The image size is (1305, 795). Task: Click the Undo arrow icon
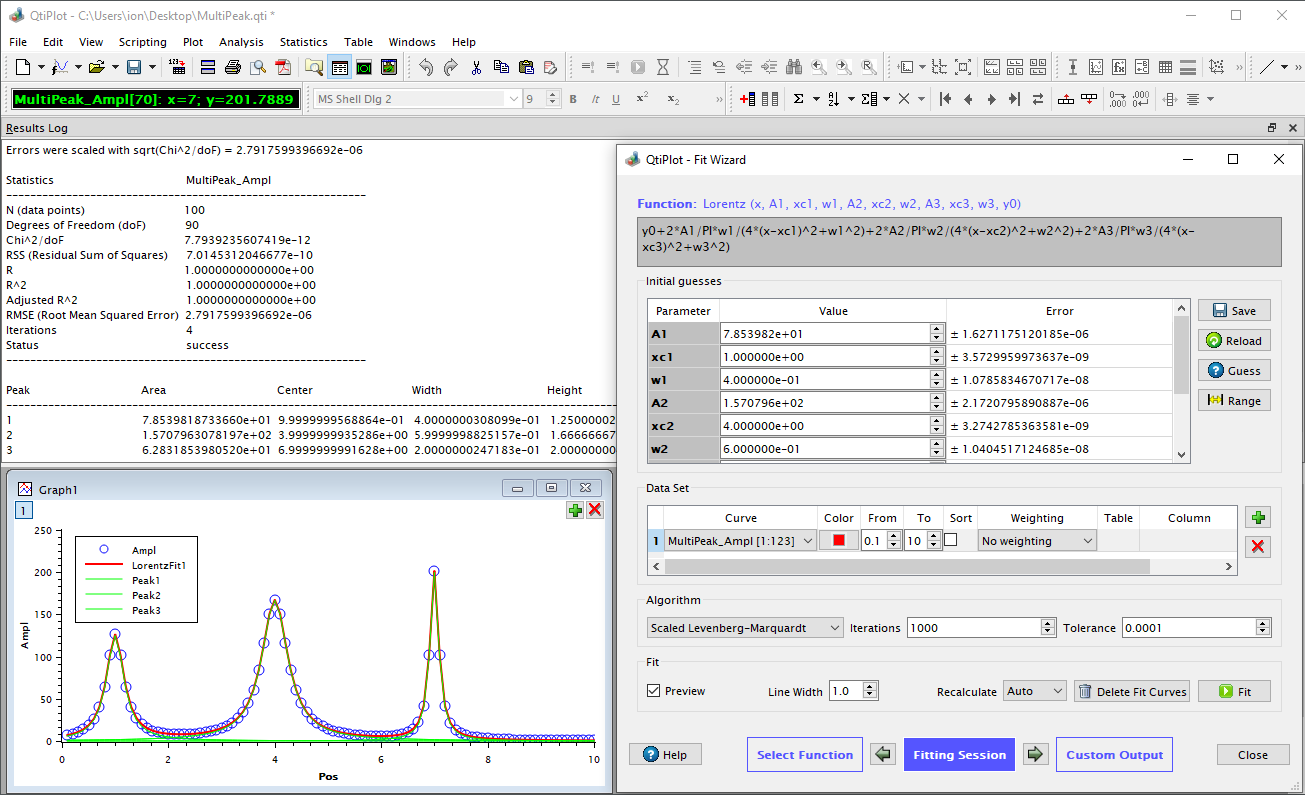click(x=426, y=67)
